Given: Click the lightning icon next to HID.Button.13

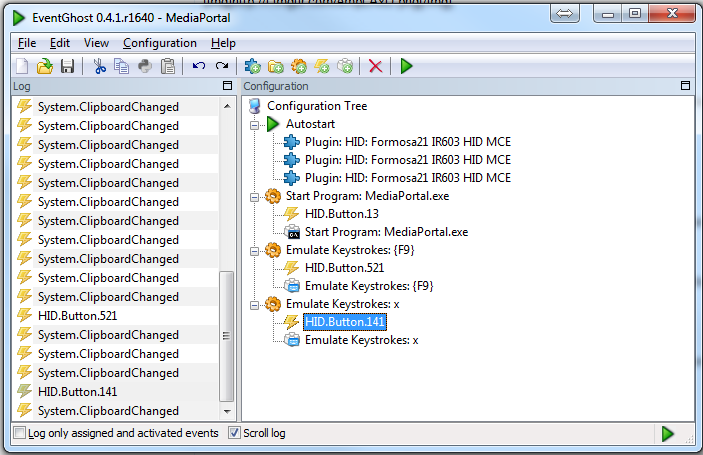Looking at the screenshot, I should pyautogui.click(x=291, y=214).
